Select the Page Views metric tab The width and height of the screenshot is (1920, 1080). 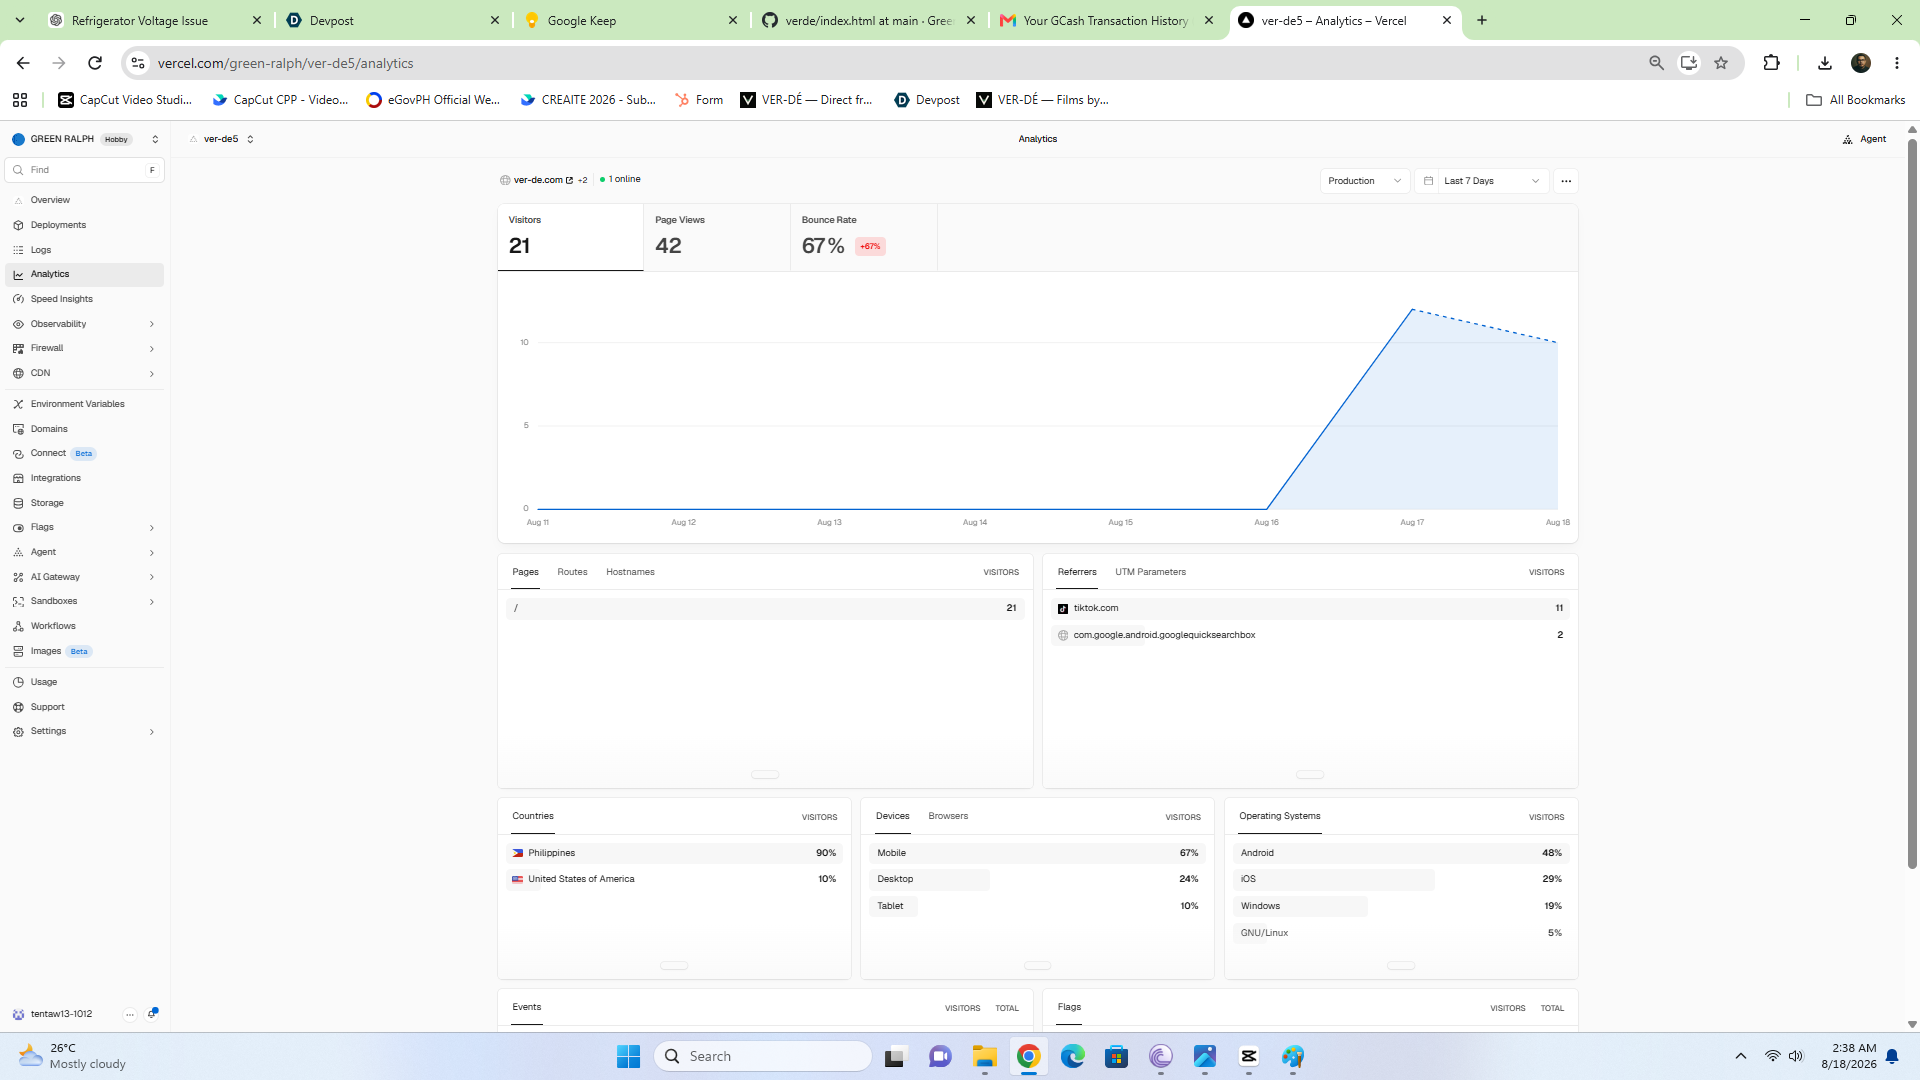[x=716, y=237]
